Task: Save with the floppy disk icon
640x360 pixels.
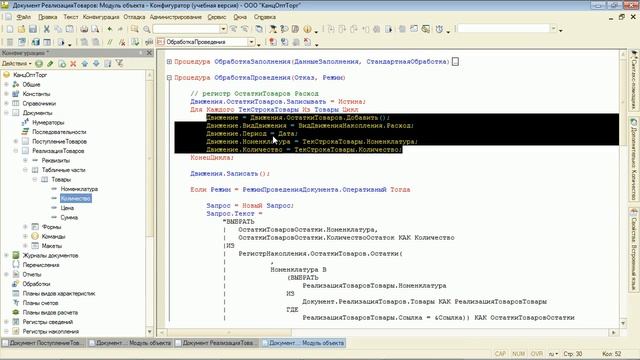Action: [33, 29]
